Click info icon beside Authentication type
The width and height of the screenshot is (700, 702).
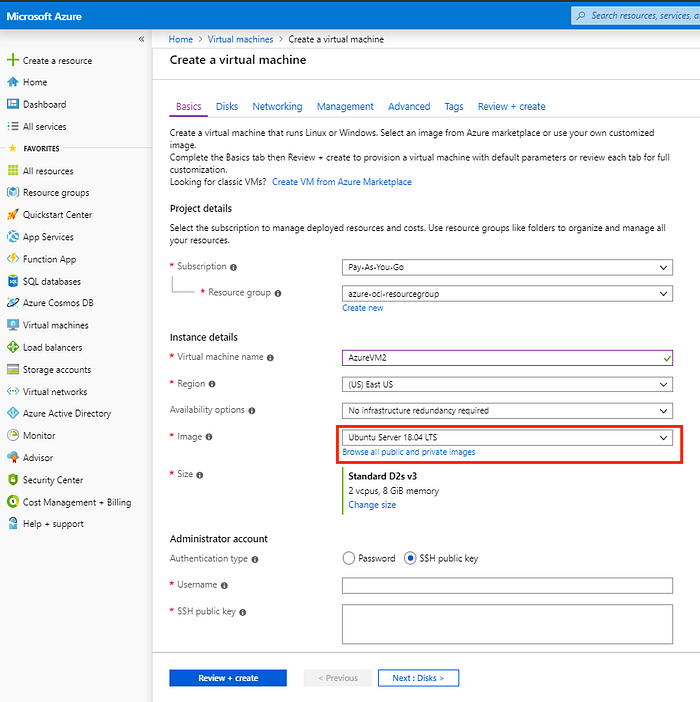click(x=255, y=560)
